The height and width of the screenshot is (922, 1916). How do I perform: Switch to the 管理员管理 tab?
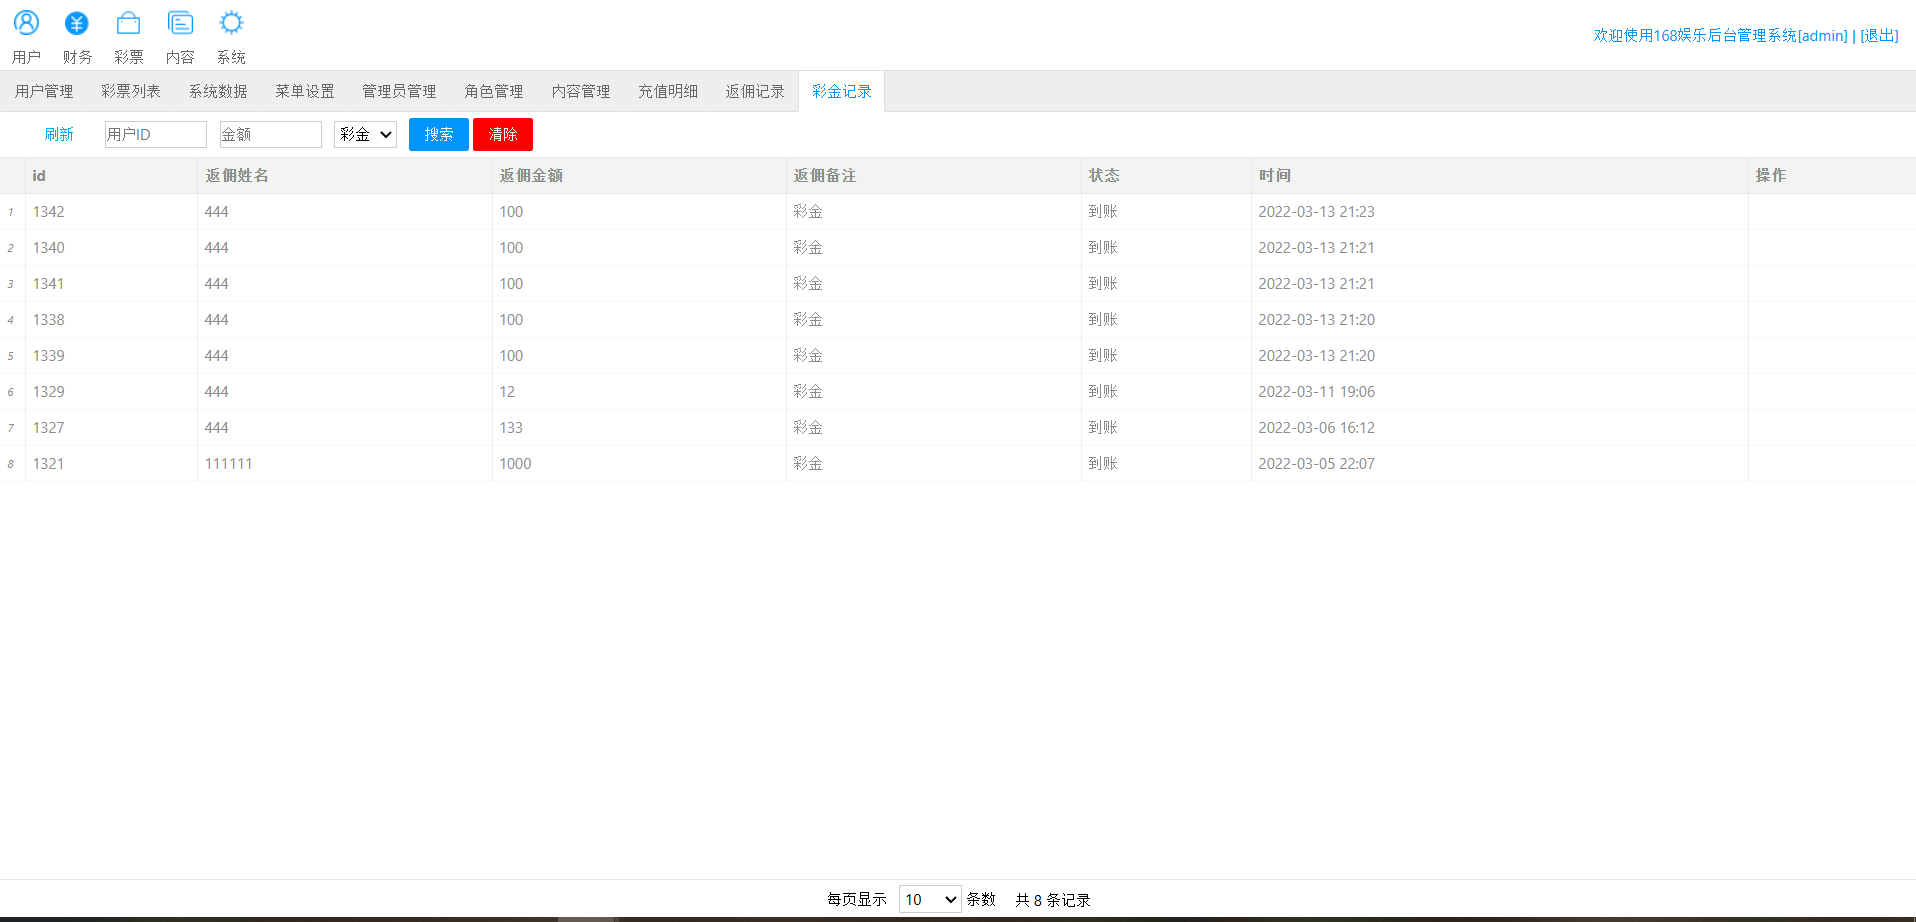click(x=399, y=91)
